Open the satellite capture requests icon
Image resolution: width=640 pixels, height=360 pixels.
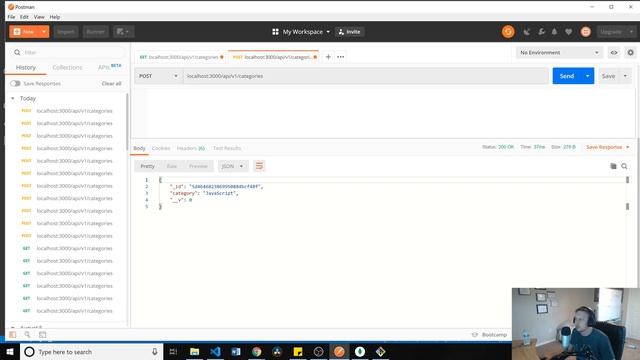point(527,32)
